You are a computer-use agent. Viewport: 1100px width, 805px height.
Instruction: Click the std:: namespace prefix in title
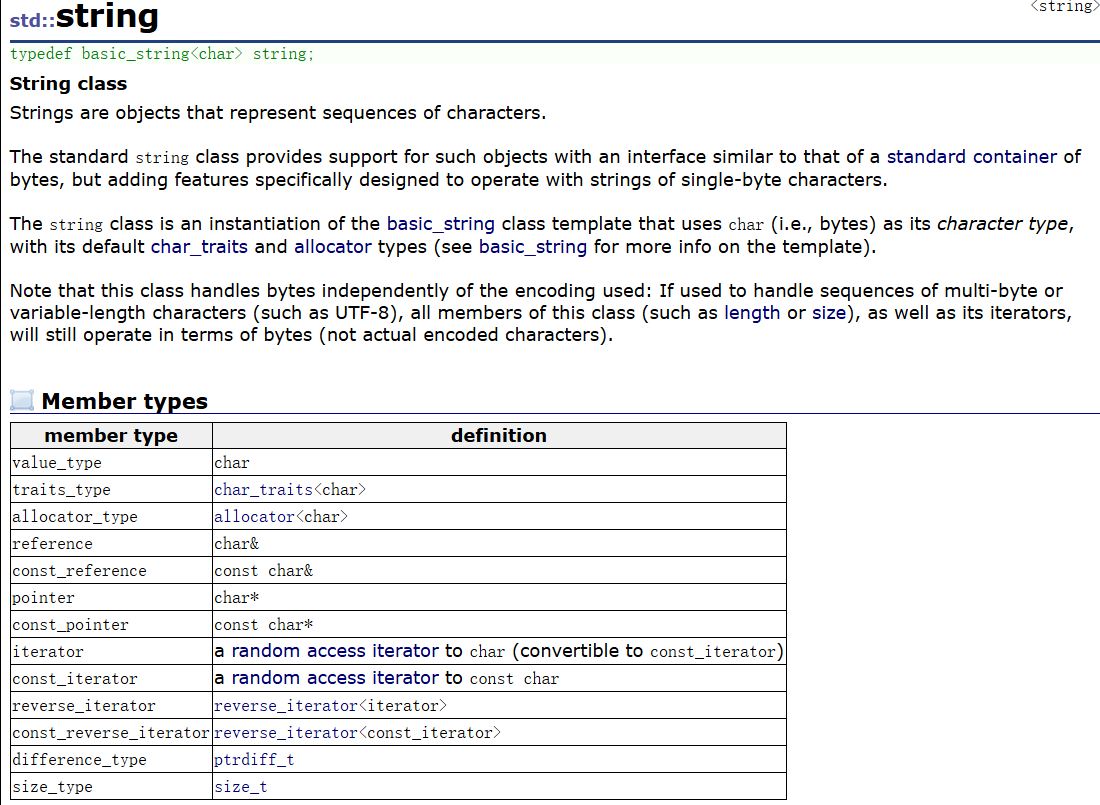pos(32,20)
